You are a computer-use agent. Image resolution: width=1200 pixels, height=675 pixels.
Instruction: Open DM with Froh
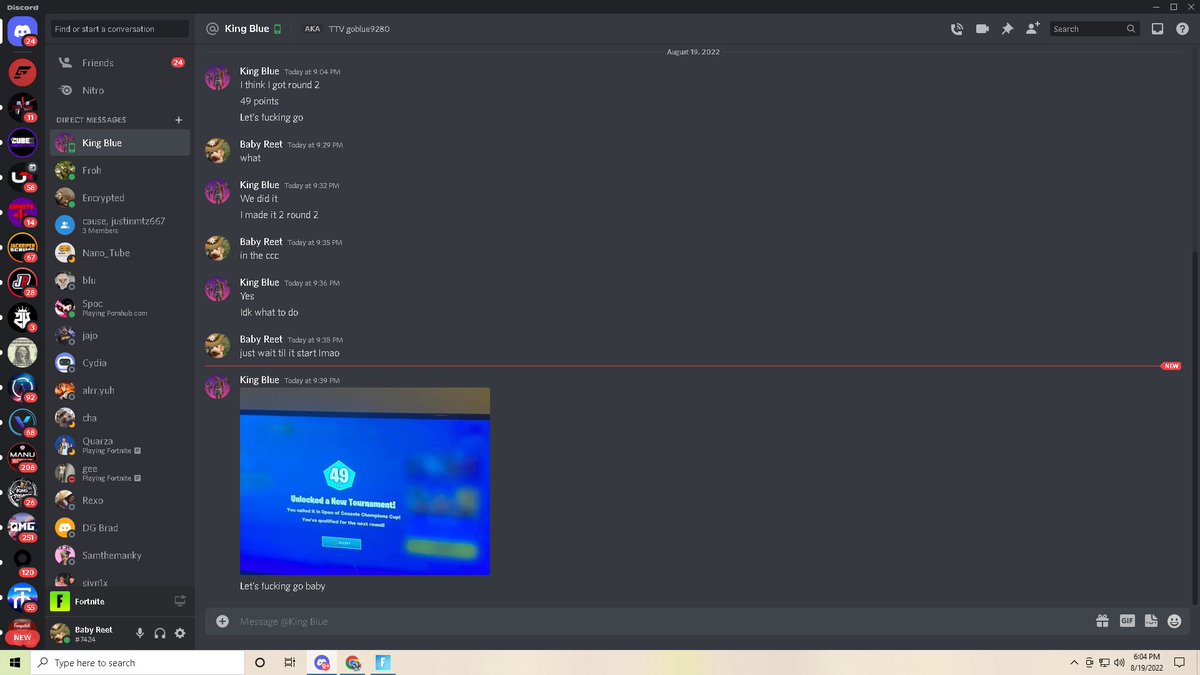point(120,170)
